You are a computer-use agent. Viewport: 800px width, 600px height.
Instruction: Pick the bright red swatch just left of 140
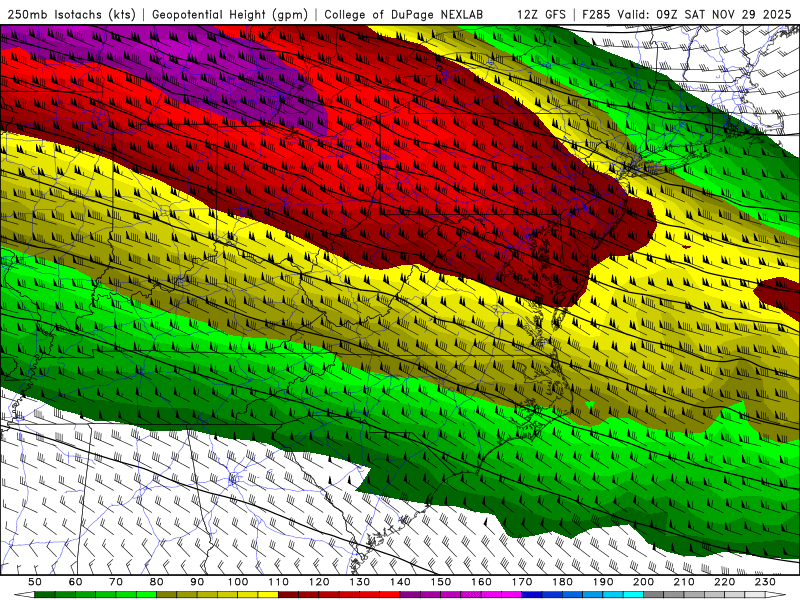390,595
